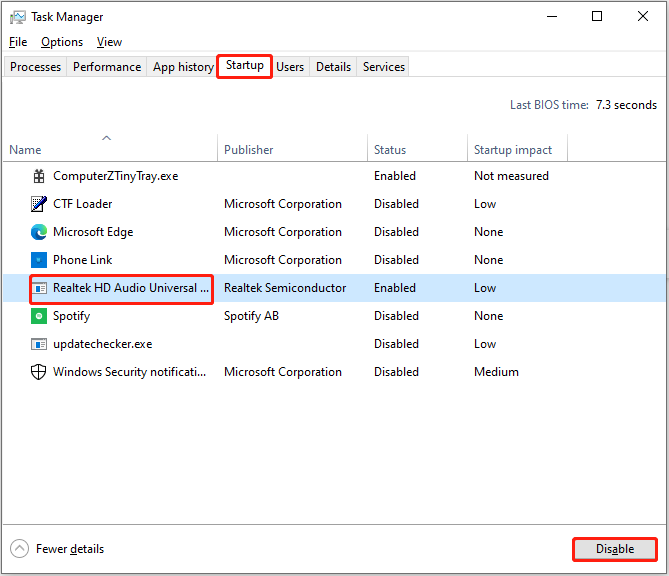The height and width of the screenshot is (576, 669).
Task: Select the ComputerZTinyTray.exe name
Action: click(x=116, y=176)
